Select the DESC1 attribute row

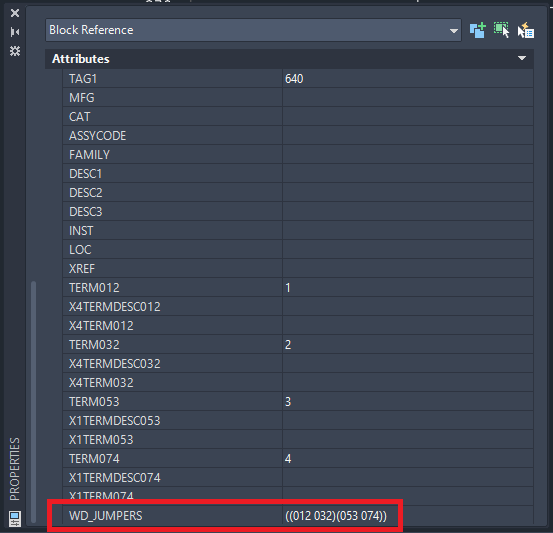tap(298, 174)
